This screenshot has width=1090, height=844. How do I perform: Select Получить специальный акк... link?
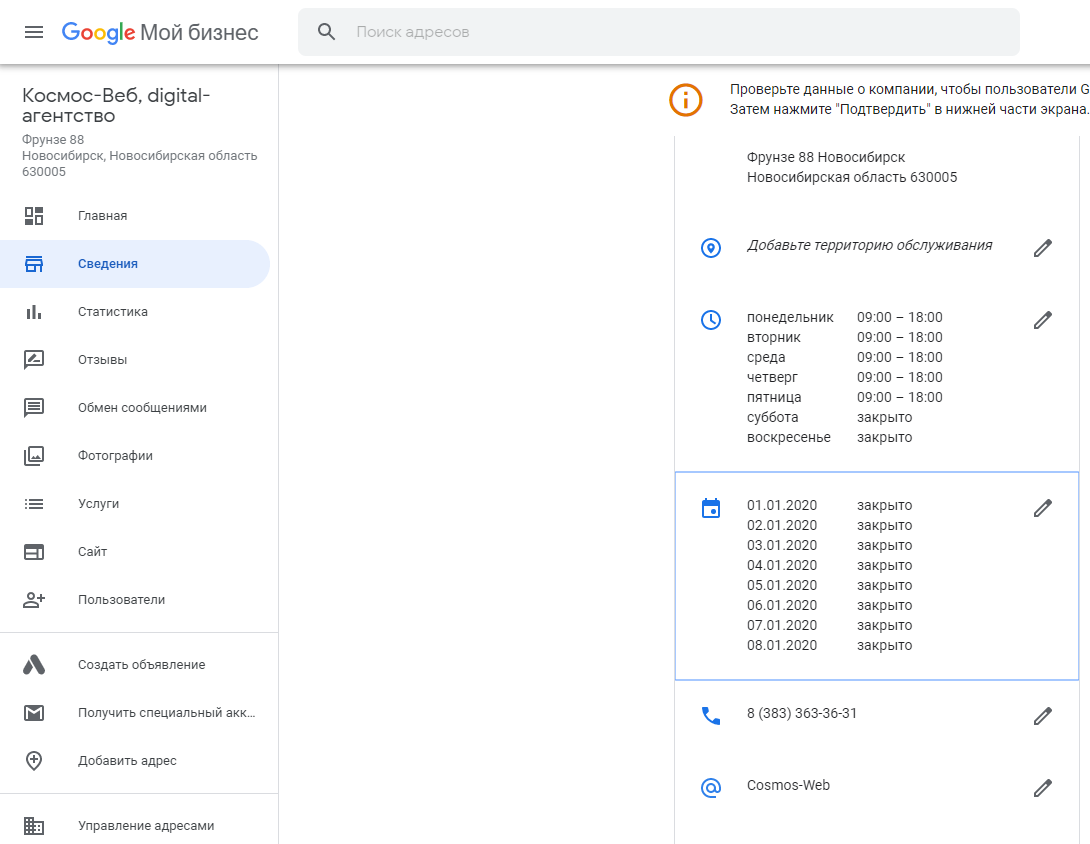click(x=135, y=713)
